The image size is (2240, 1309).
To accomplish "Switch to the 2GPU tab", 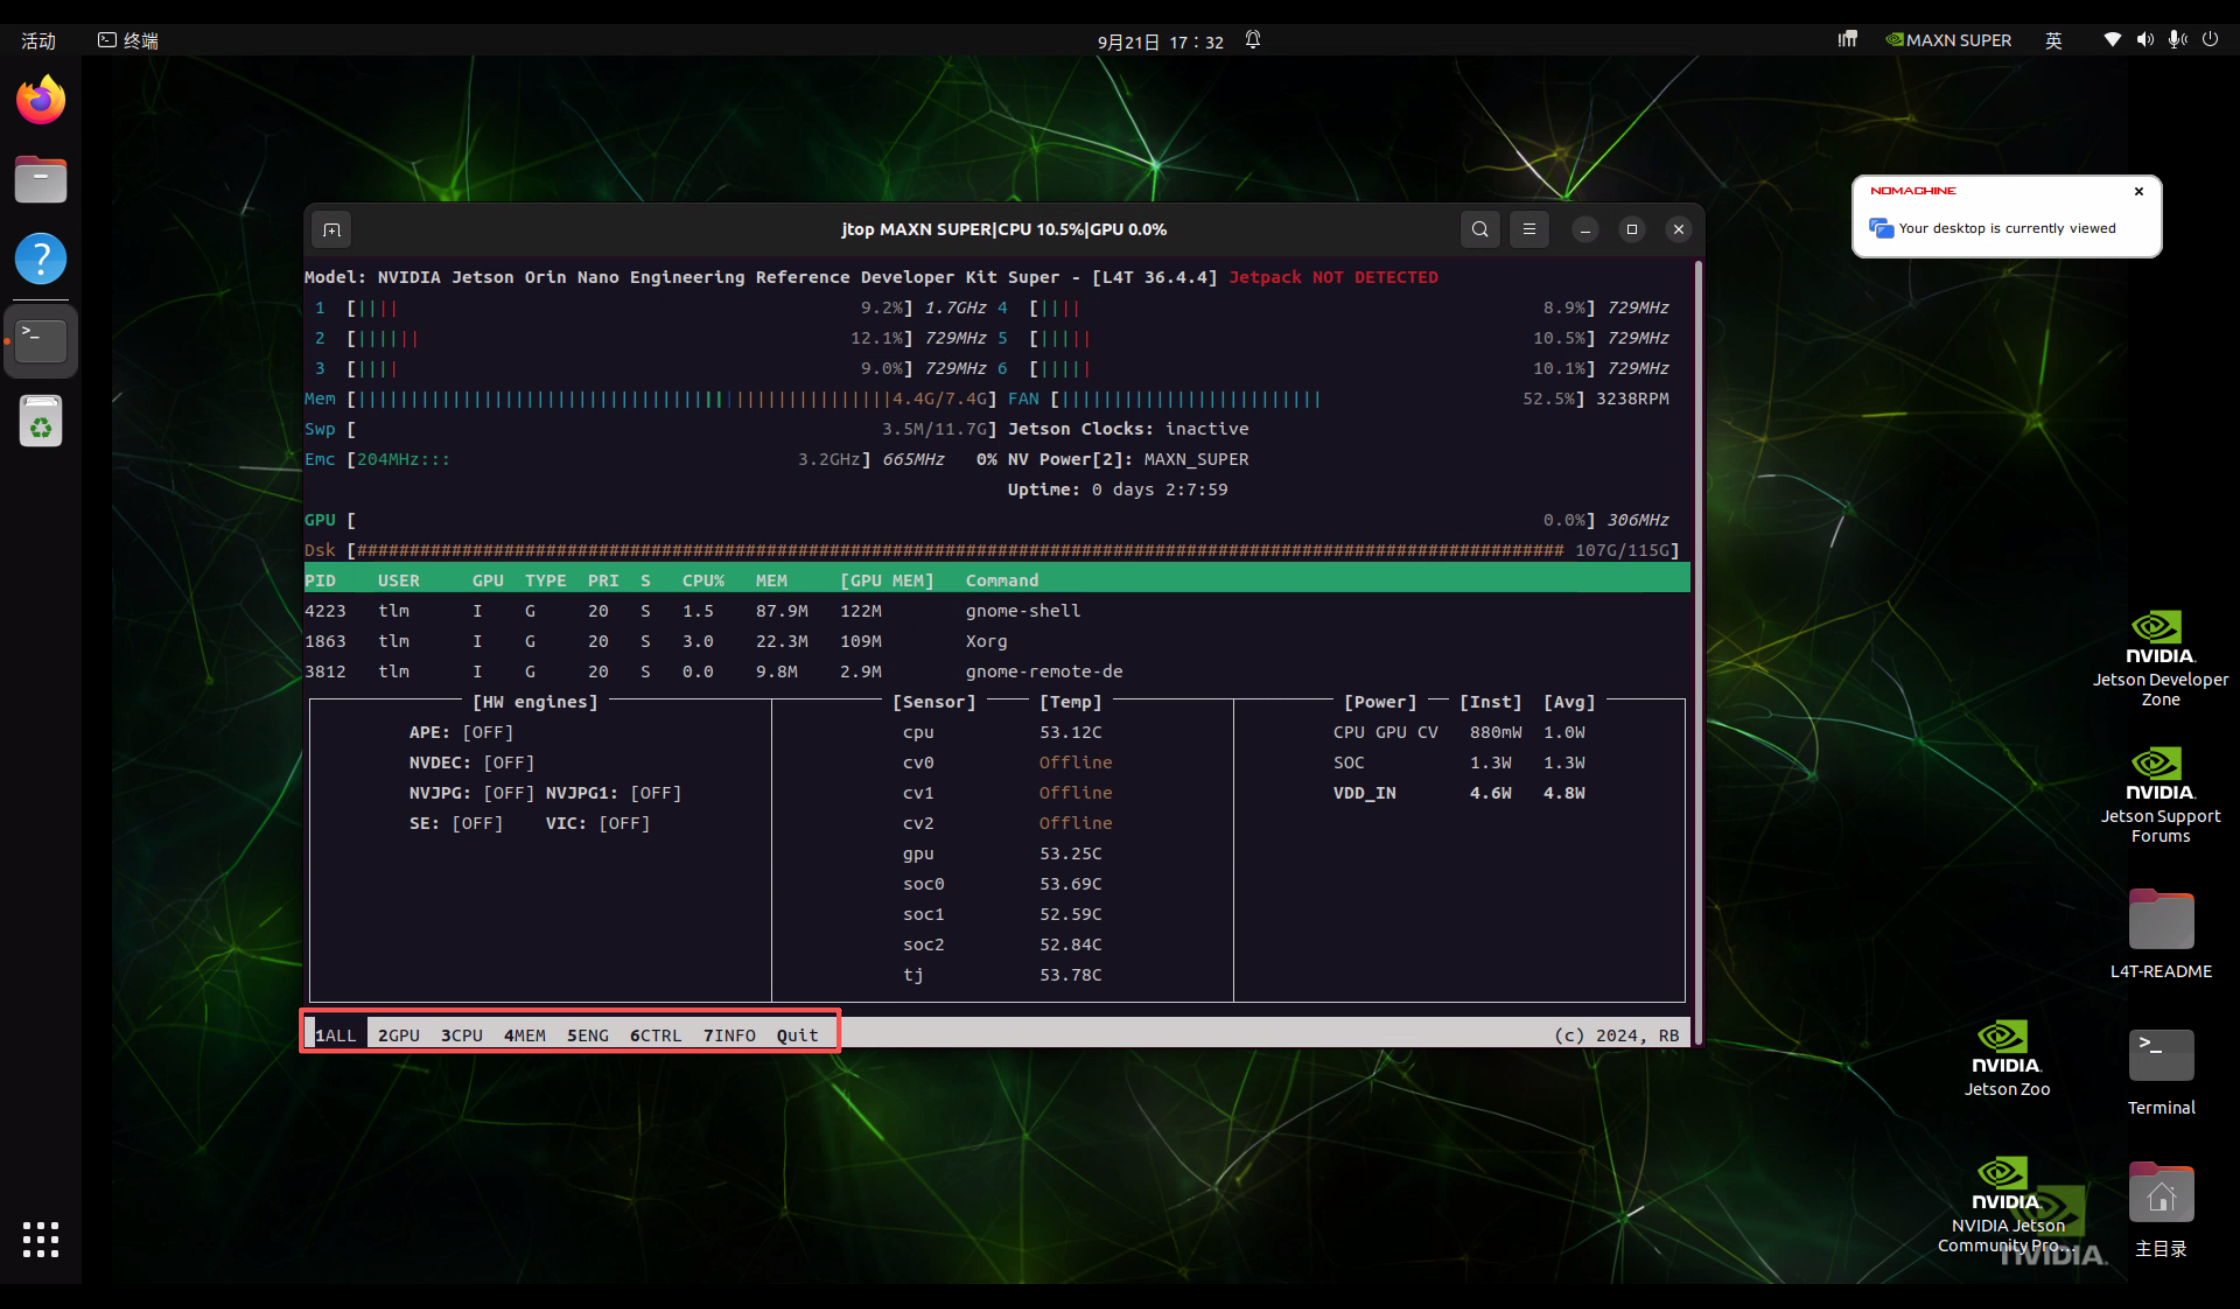I will point(398,1035).
